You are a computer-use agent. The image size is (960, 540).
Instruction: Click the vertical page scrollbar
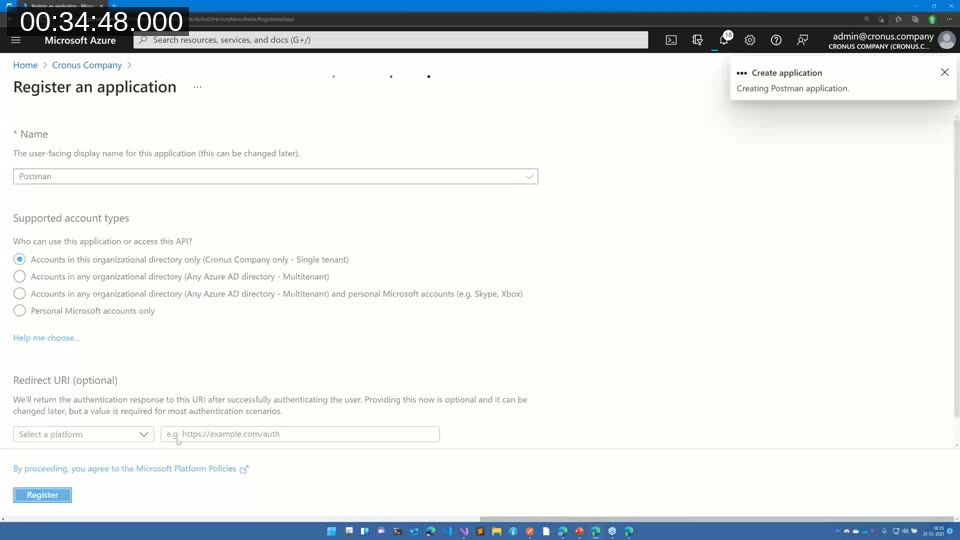[x=956, y=269]
